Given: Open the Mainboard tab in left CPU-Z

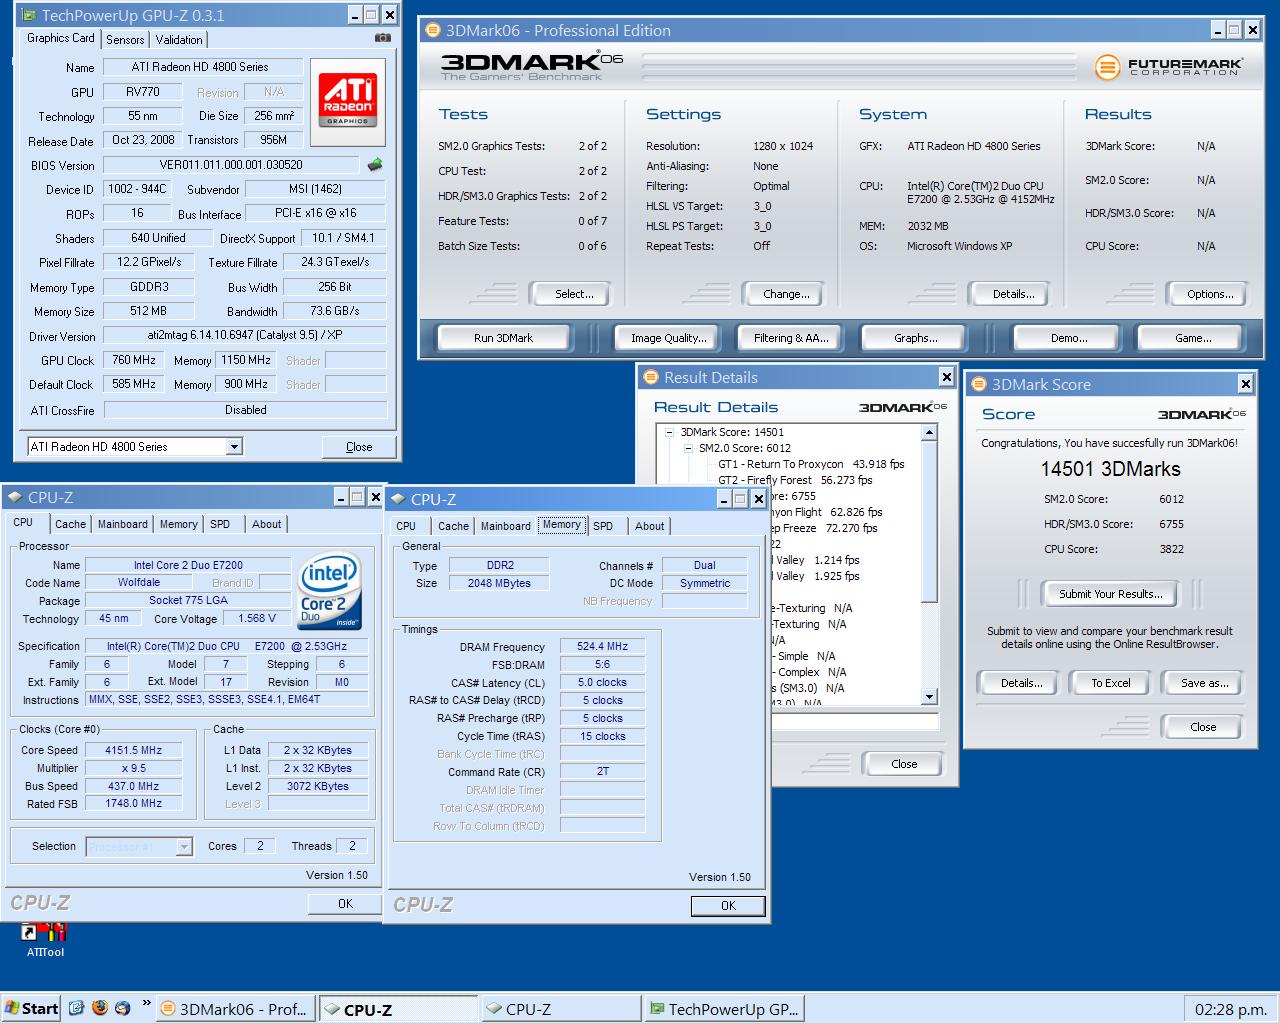Looking at the screenshot, I should (123, 524).
